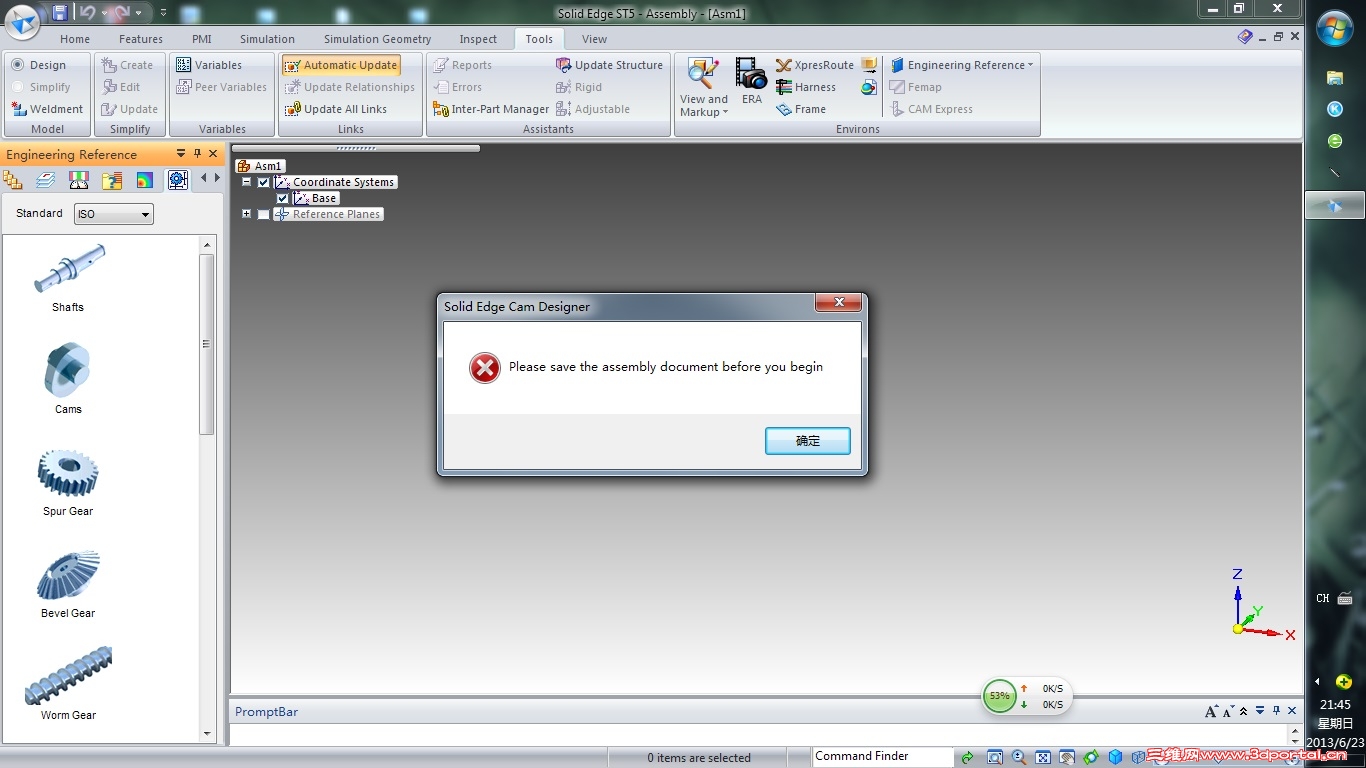Increase PromptBar font size
Screen dimensions: 1366x768
(1212, 712)
